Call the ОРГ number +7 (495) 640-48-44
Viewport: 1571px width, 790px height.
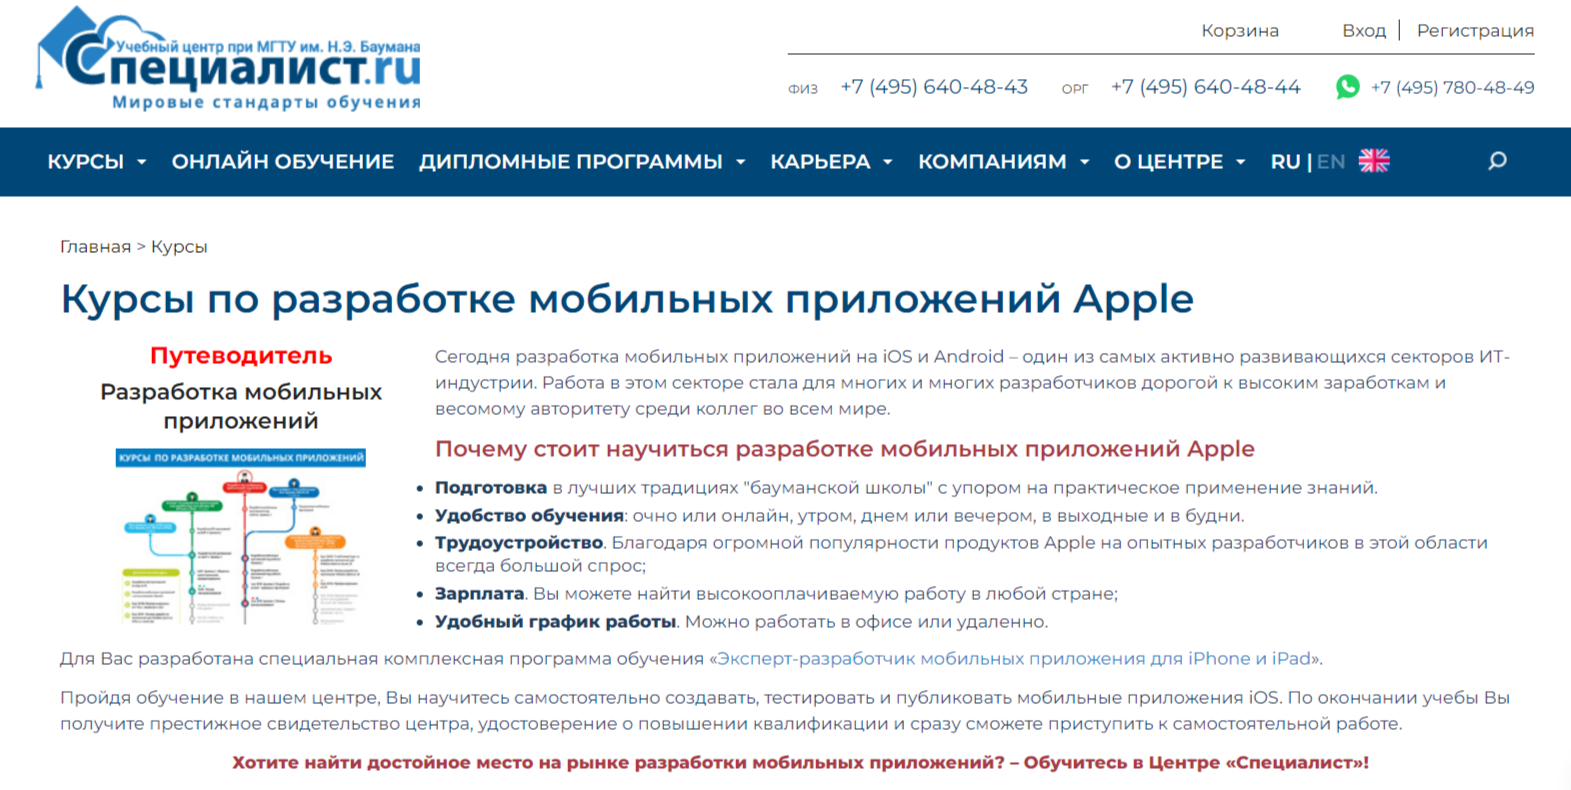click(x=1206, y=87)
